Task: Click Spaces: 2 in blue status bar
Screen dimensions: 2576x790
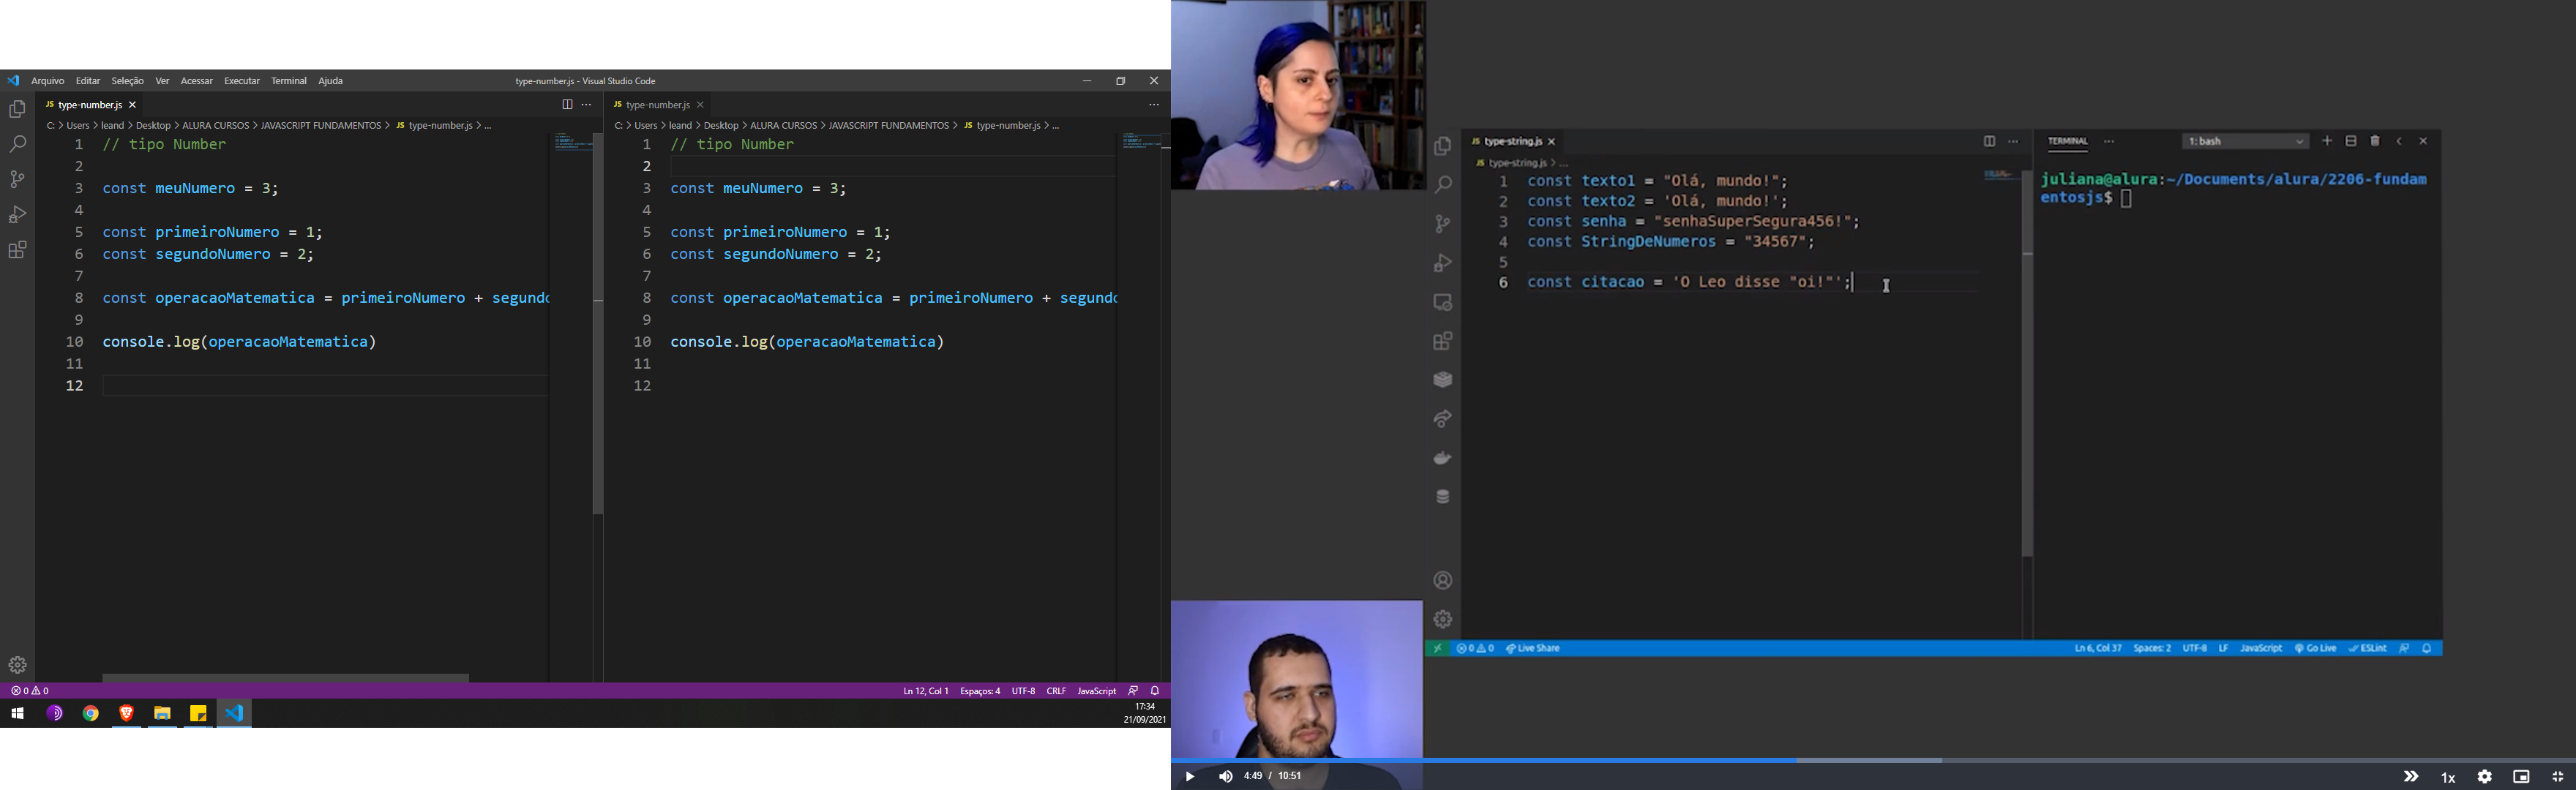Action: (2152, 648)
